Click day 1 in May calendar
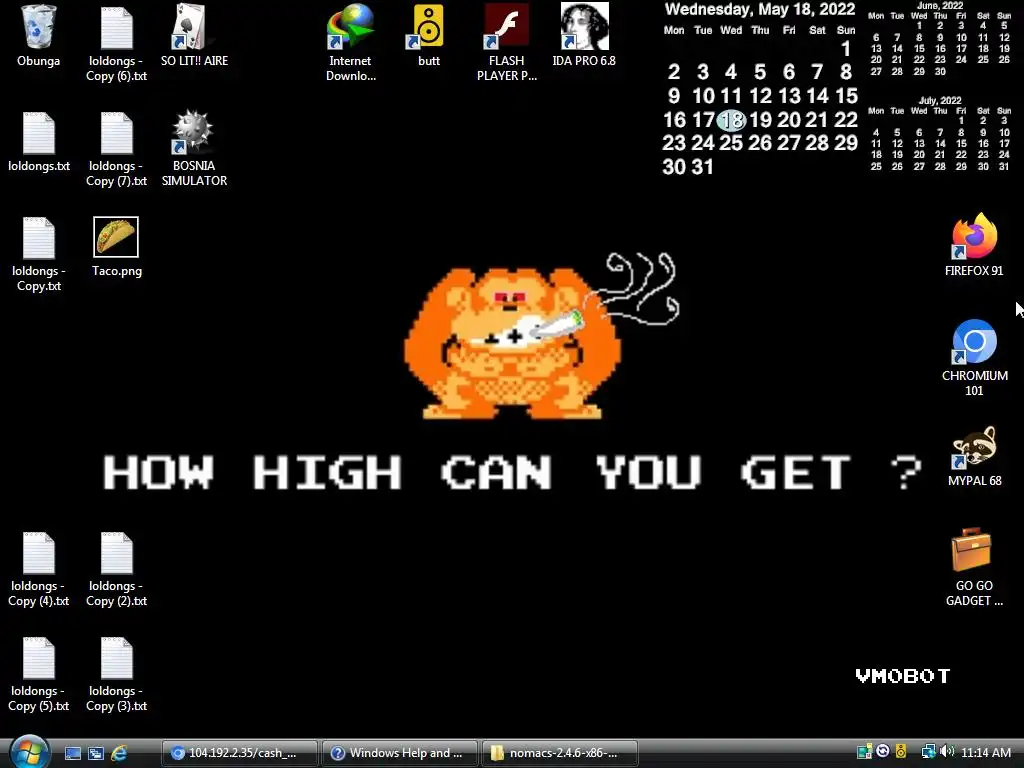This screenshot has height=768, width=1024. coord(846,49)
